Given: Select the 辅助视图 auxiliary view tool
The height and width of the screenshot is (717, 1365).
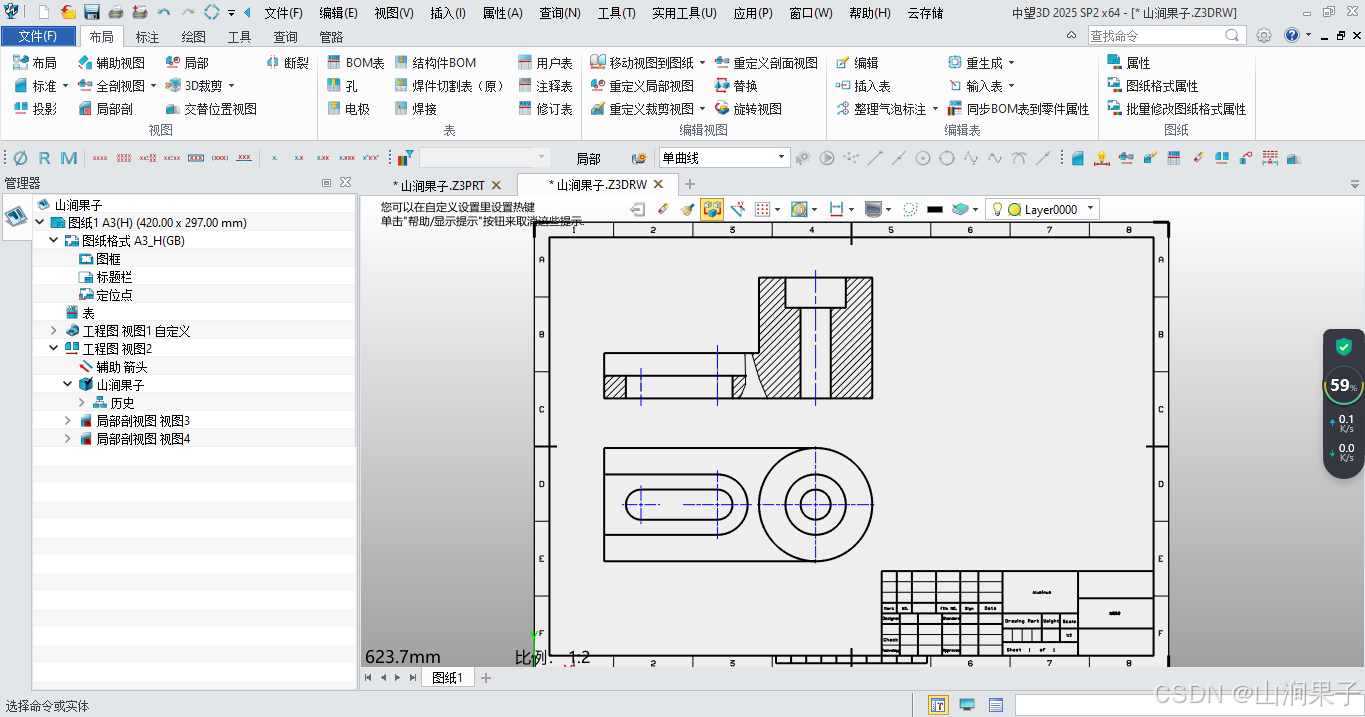Looking at the screenshot, I should pos(110,63).
